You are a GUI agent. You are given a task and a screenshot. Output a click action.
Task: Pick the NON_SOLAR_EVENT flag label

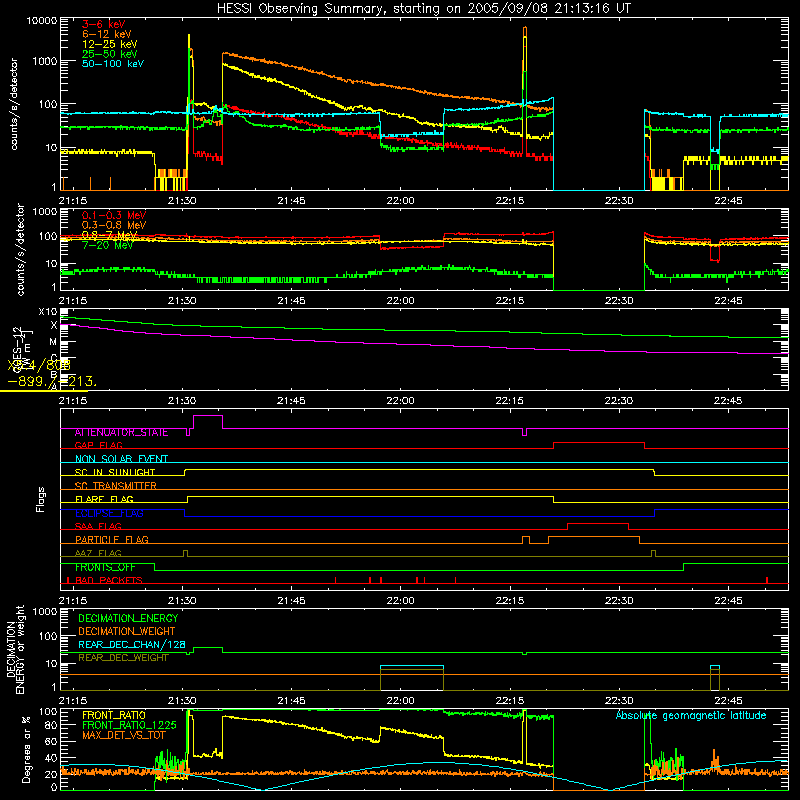pyautogui.click(x=121, y=459)
